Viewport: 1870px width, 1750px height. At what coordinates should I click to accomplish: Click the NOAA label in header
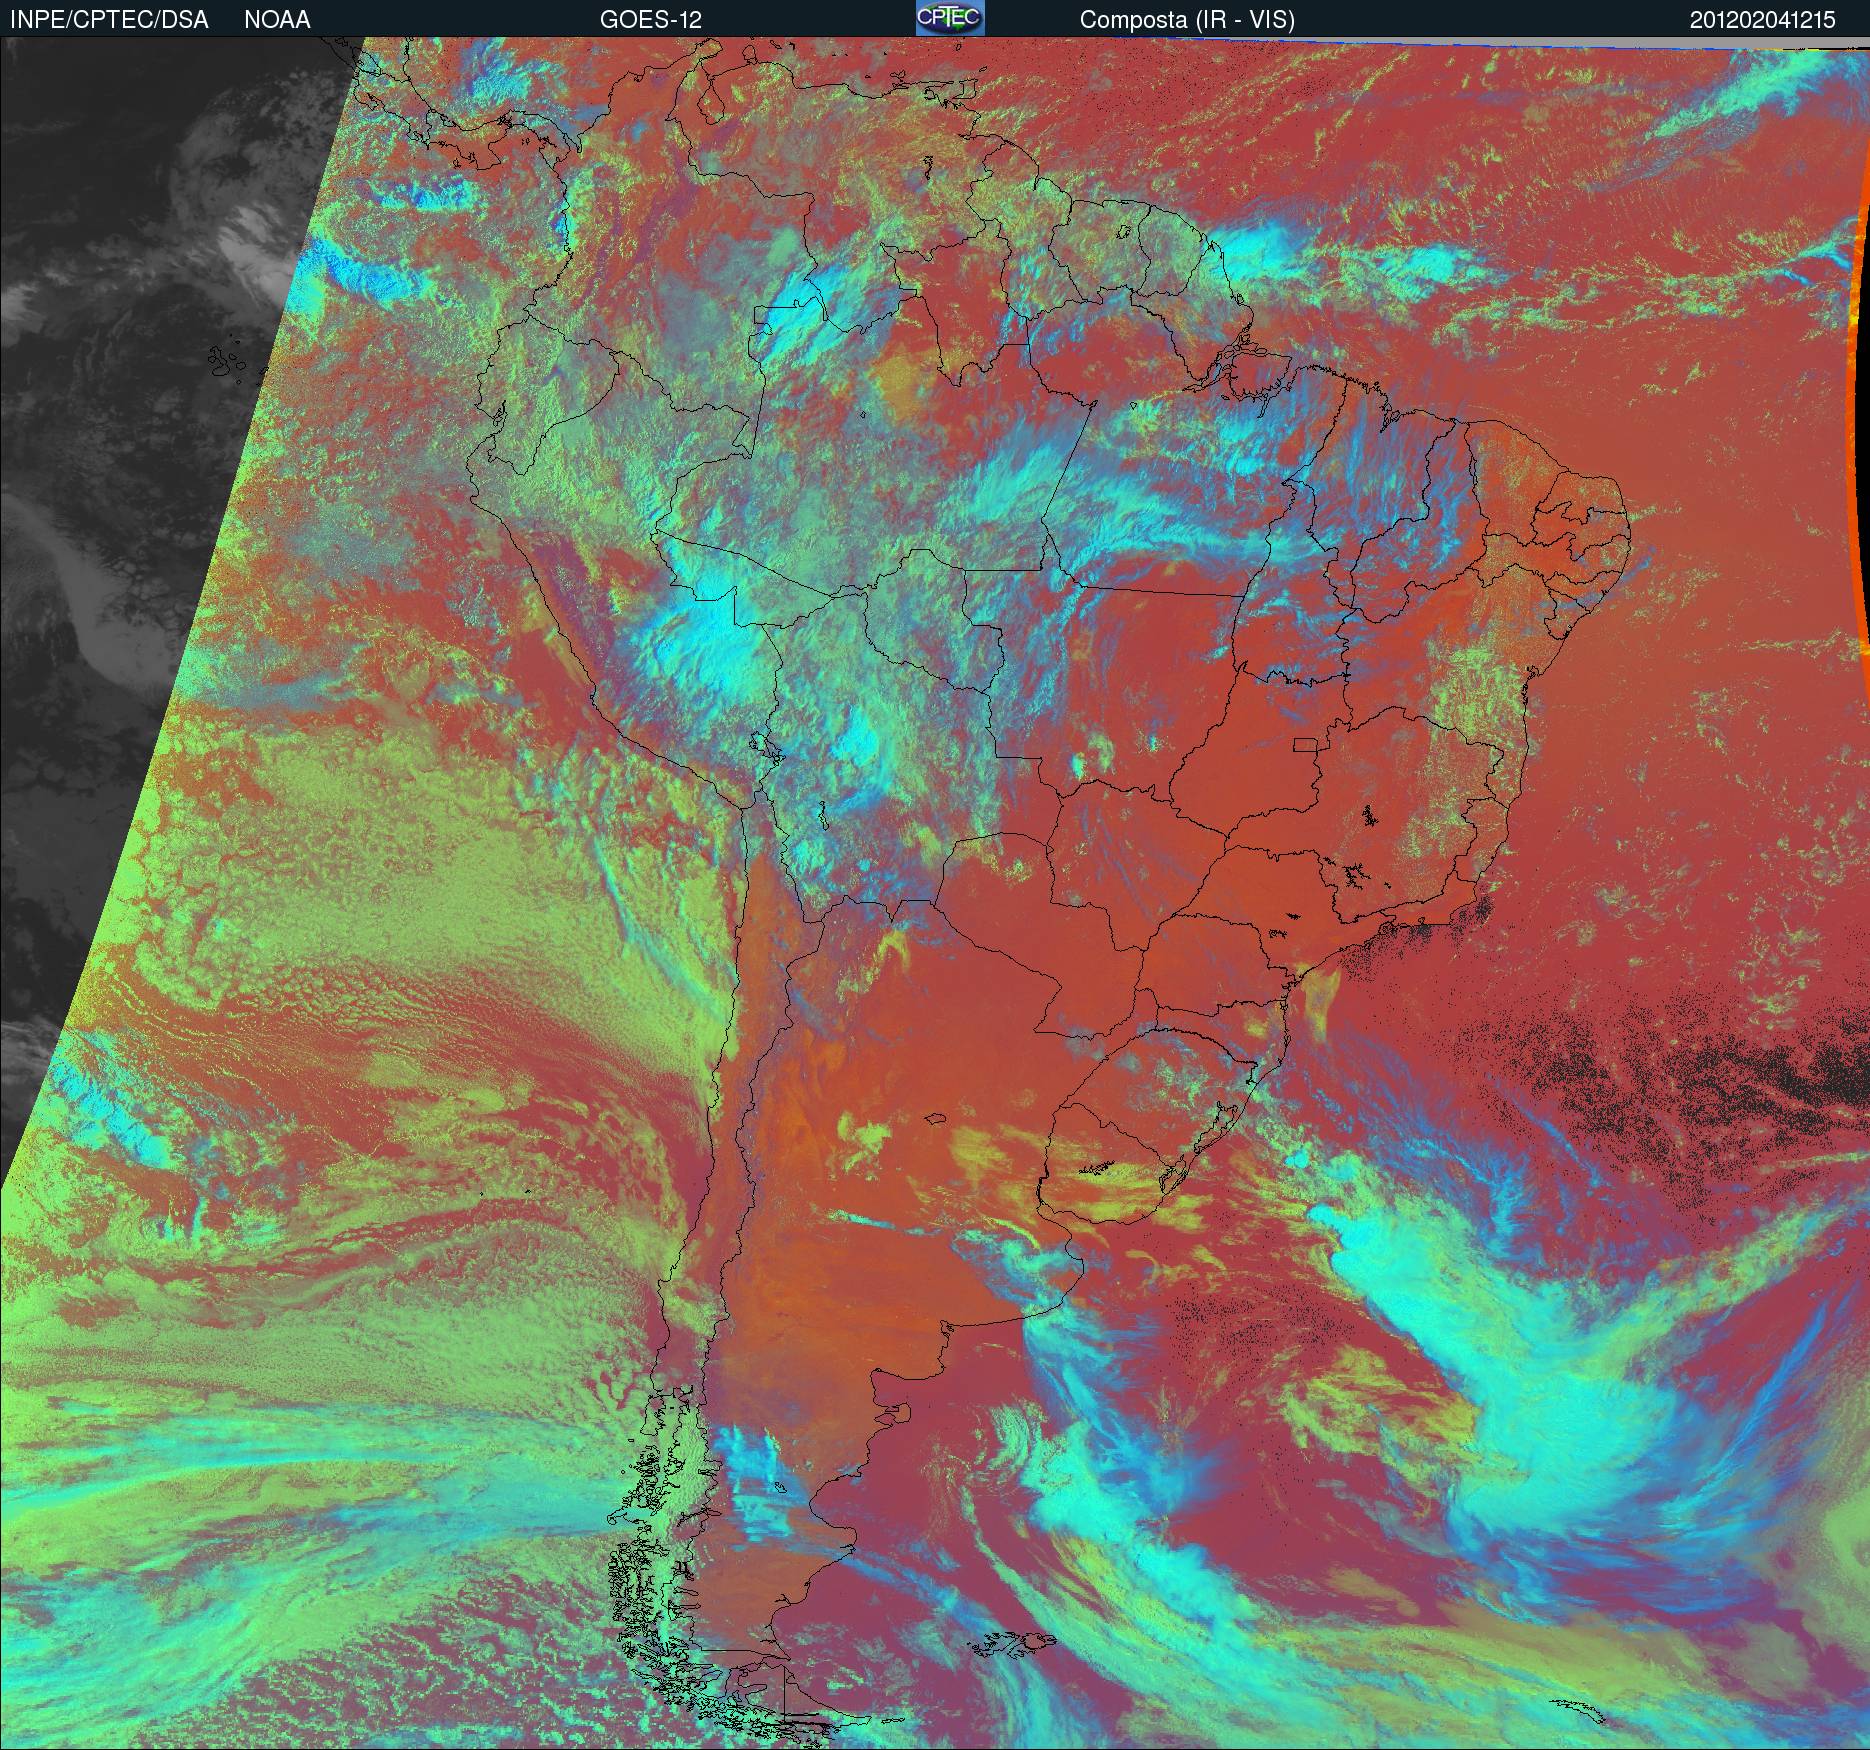coord(277,20)
